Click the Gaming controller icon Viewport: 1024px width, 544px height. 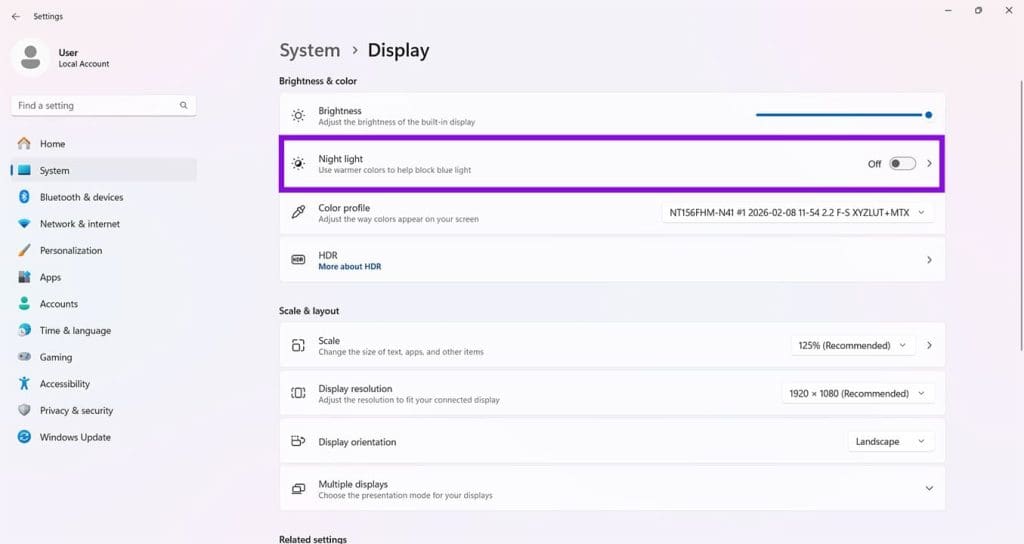[24, 357]
